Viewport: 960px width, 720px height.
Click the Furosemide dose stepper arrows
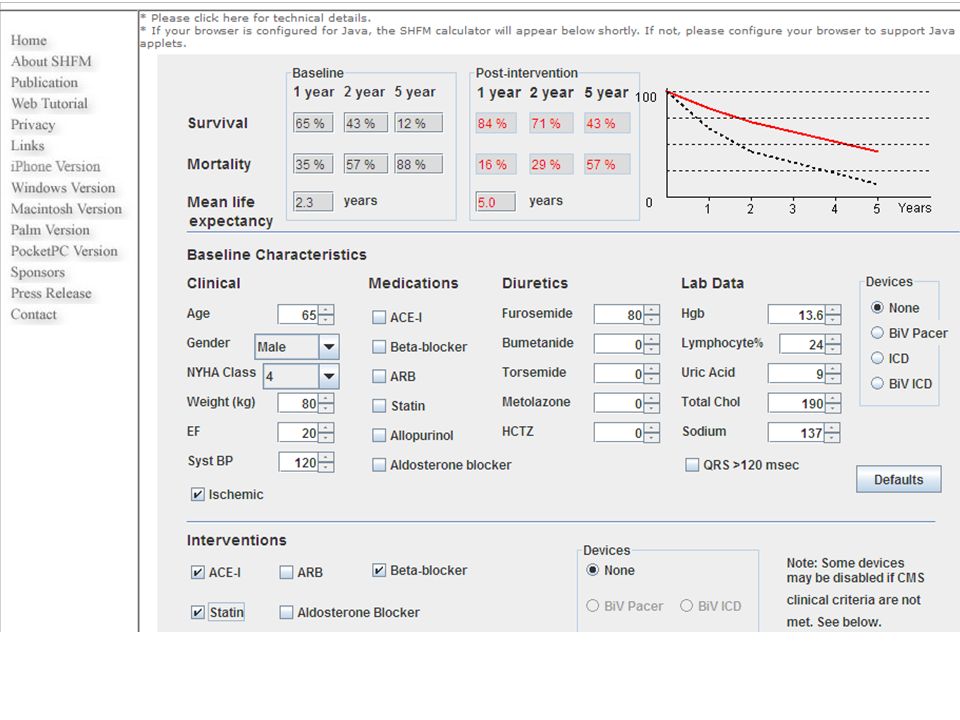coord(652,315)
